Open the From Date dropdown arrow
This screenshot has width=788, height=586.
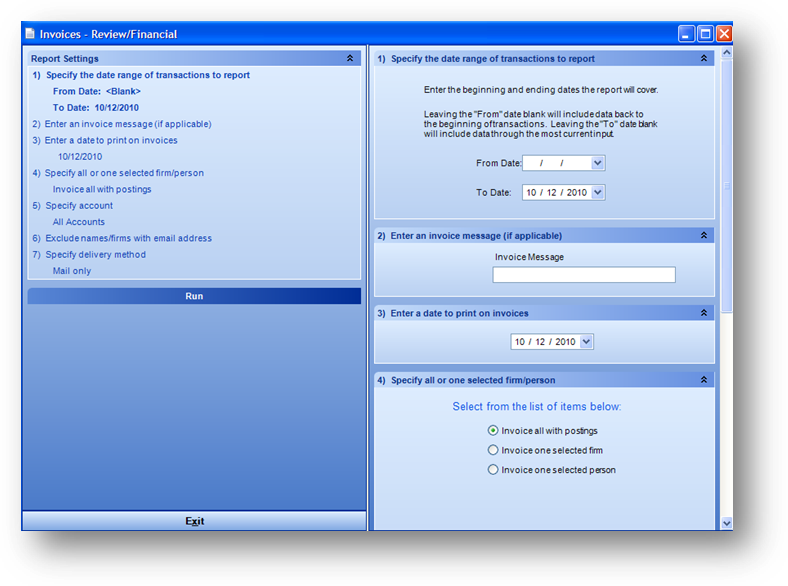tap(597, 163)
